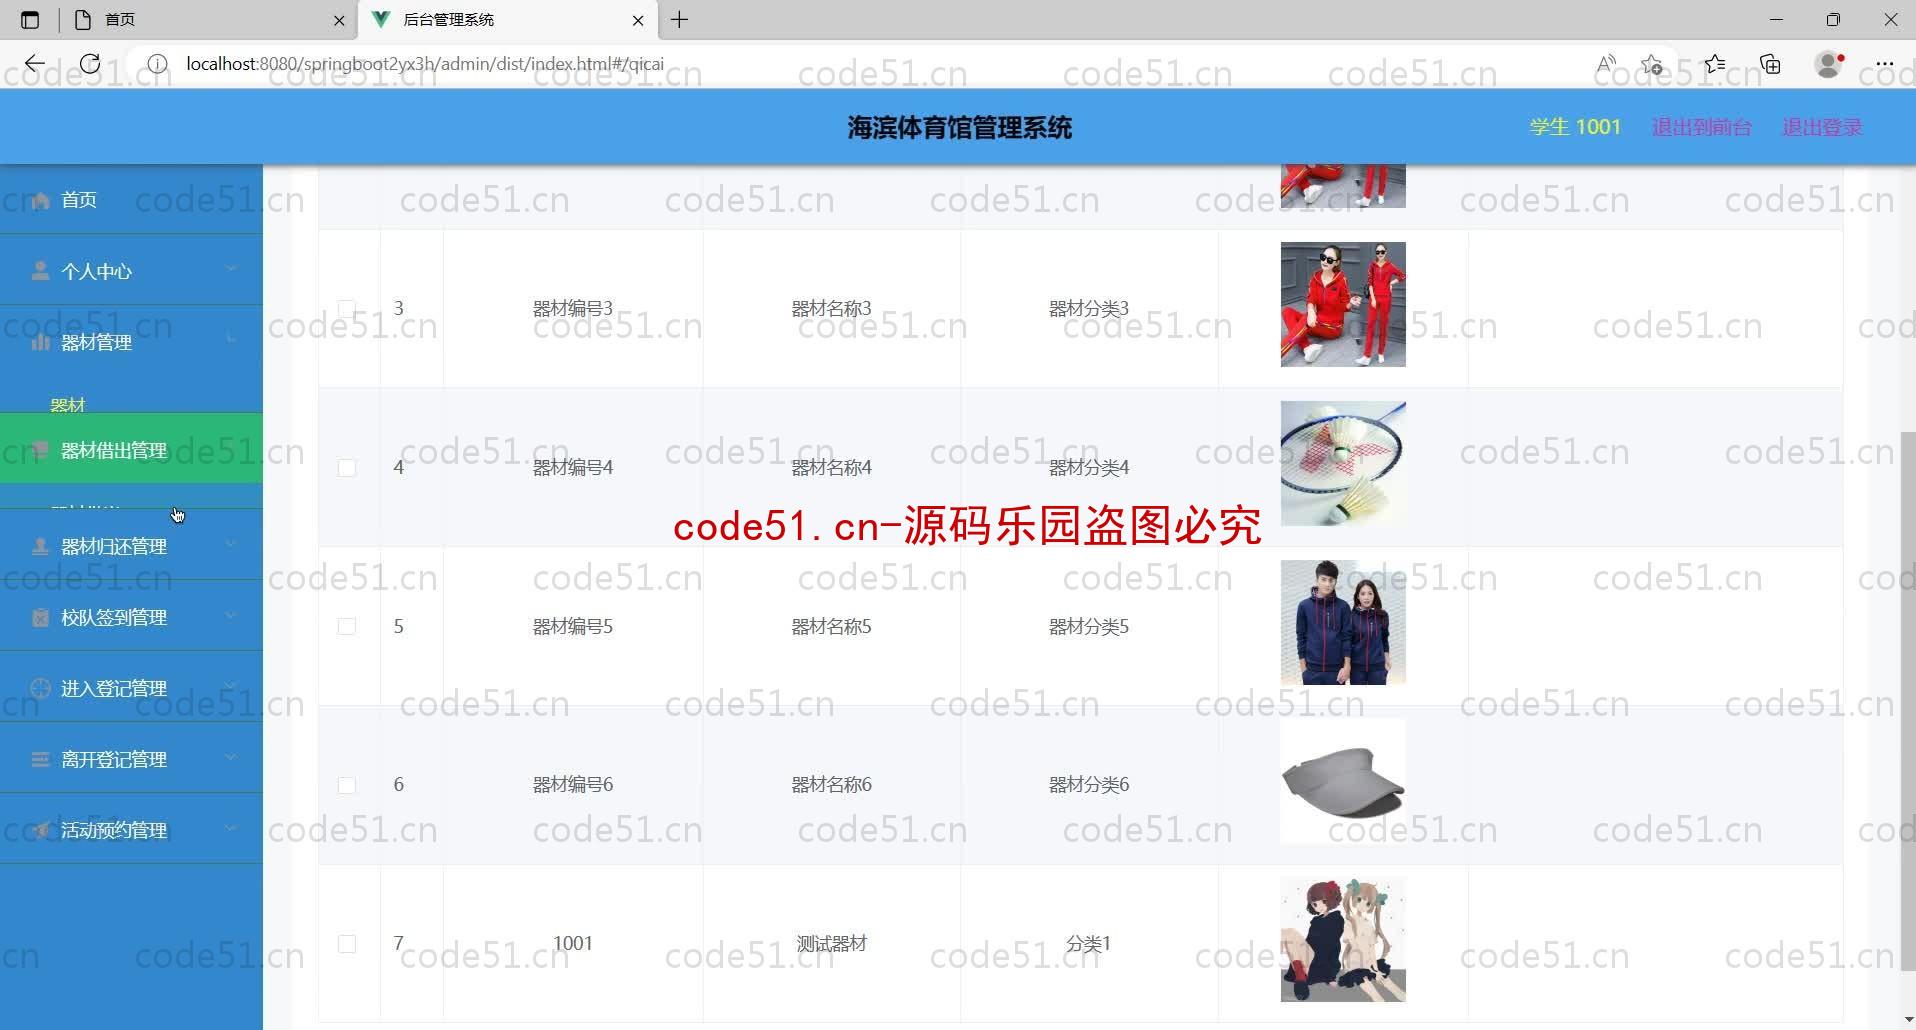Click 退出到前台 in the header
The width and height of the screenshot is (1916, 1030).
pyautogui.click(x=1701, y=127)
